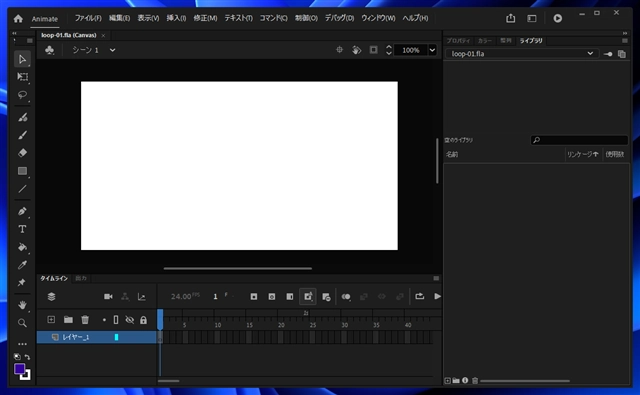Click the zoom percentage field
The height and width of the screenshot is (395, 640).
point(411,50)
